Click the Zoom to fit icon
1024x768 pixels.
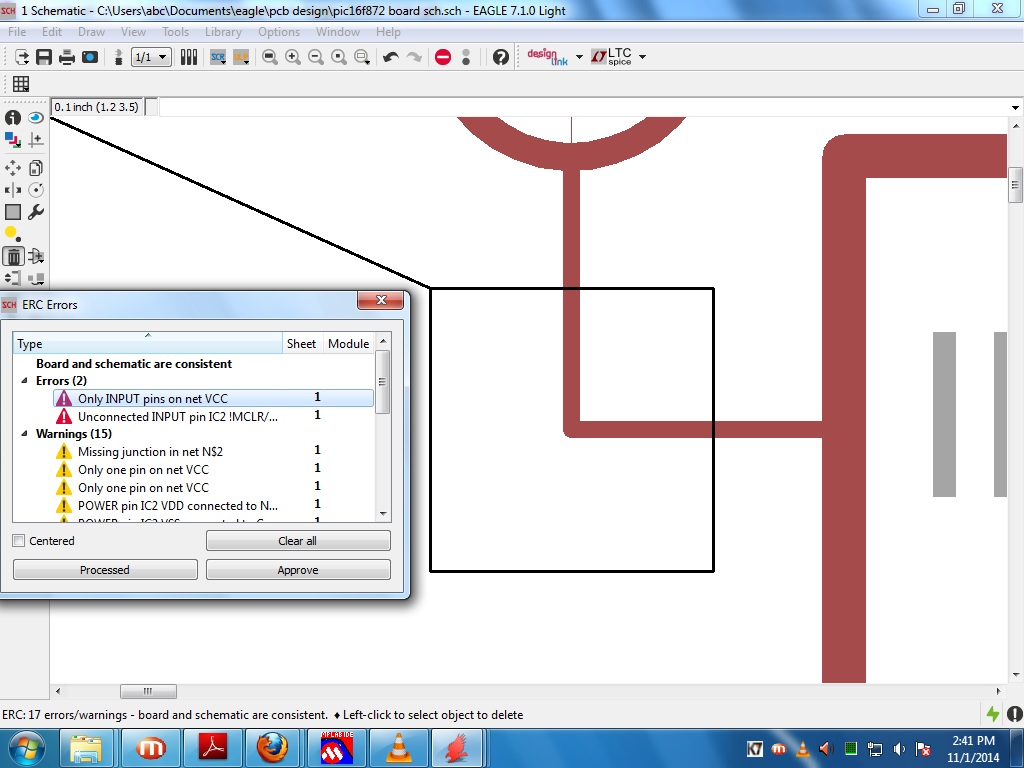(270, 57)
